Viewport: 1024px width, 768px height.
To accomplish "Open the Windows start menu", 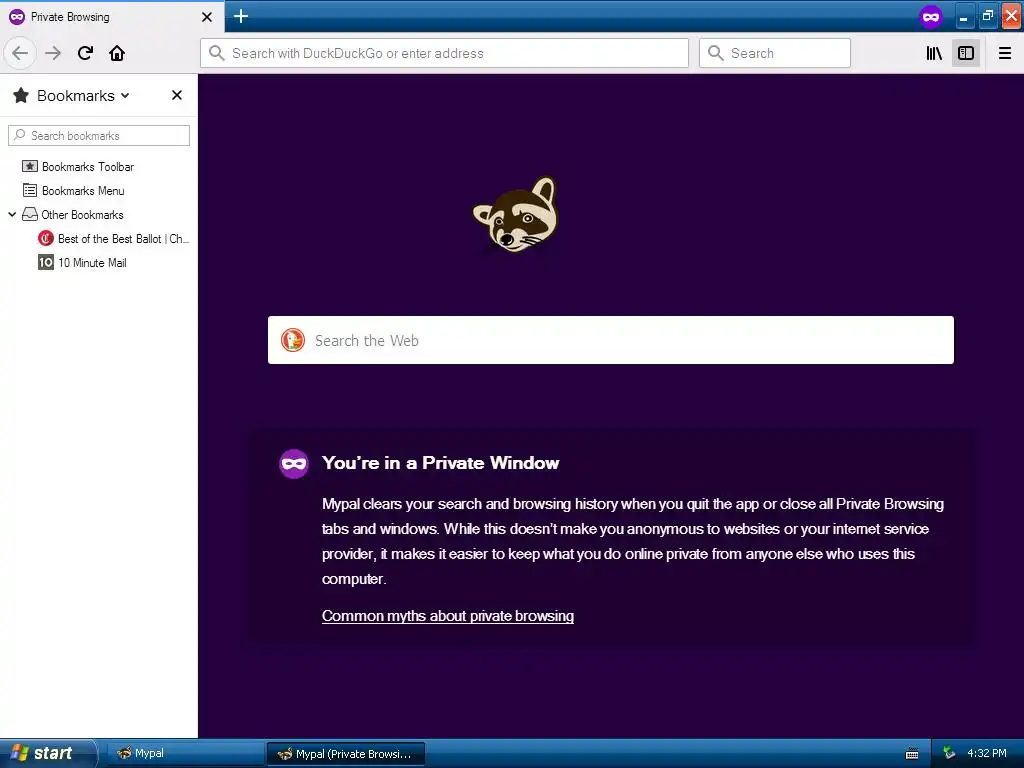I will [x=47, y=753].
